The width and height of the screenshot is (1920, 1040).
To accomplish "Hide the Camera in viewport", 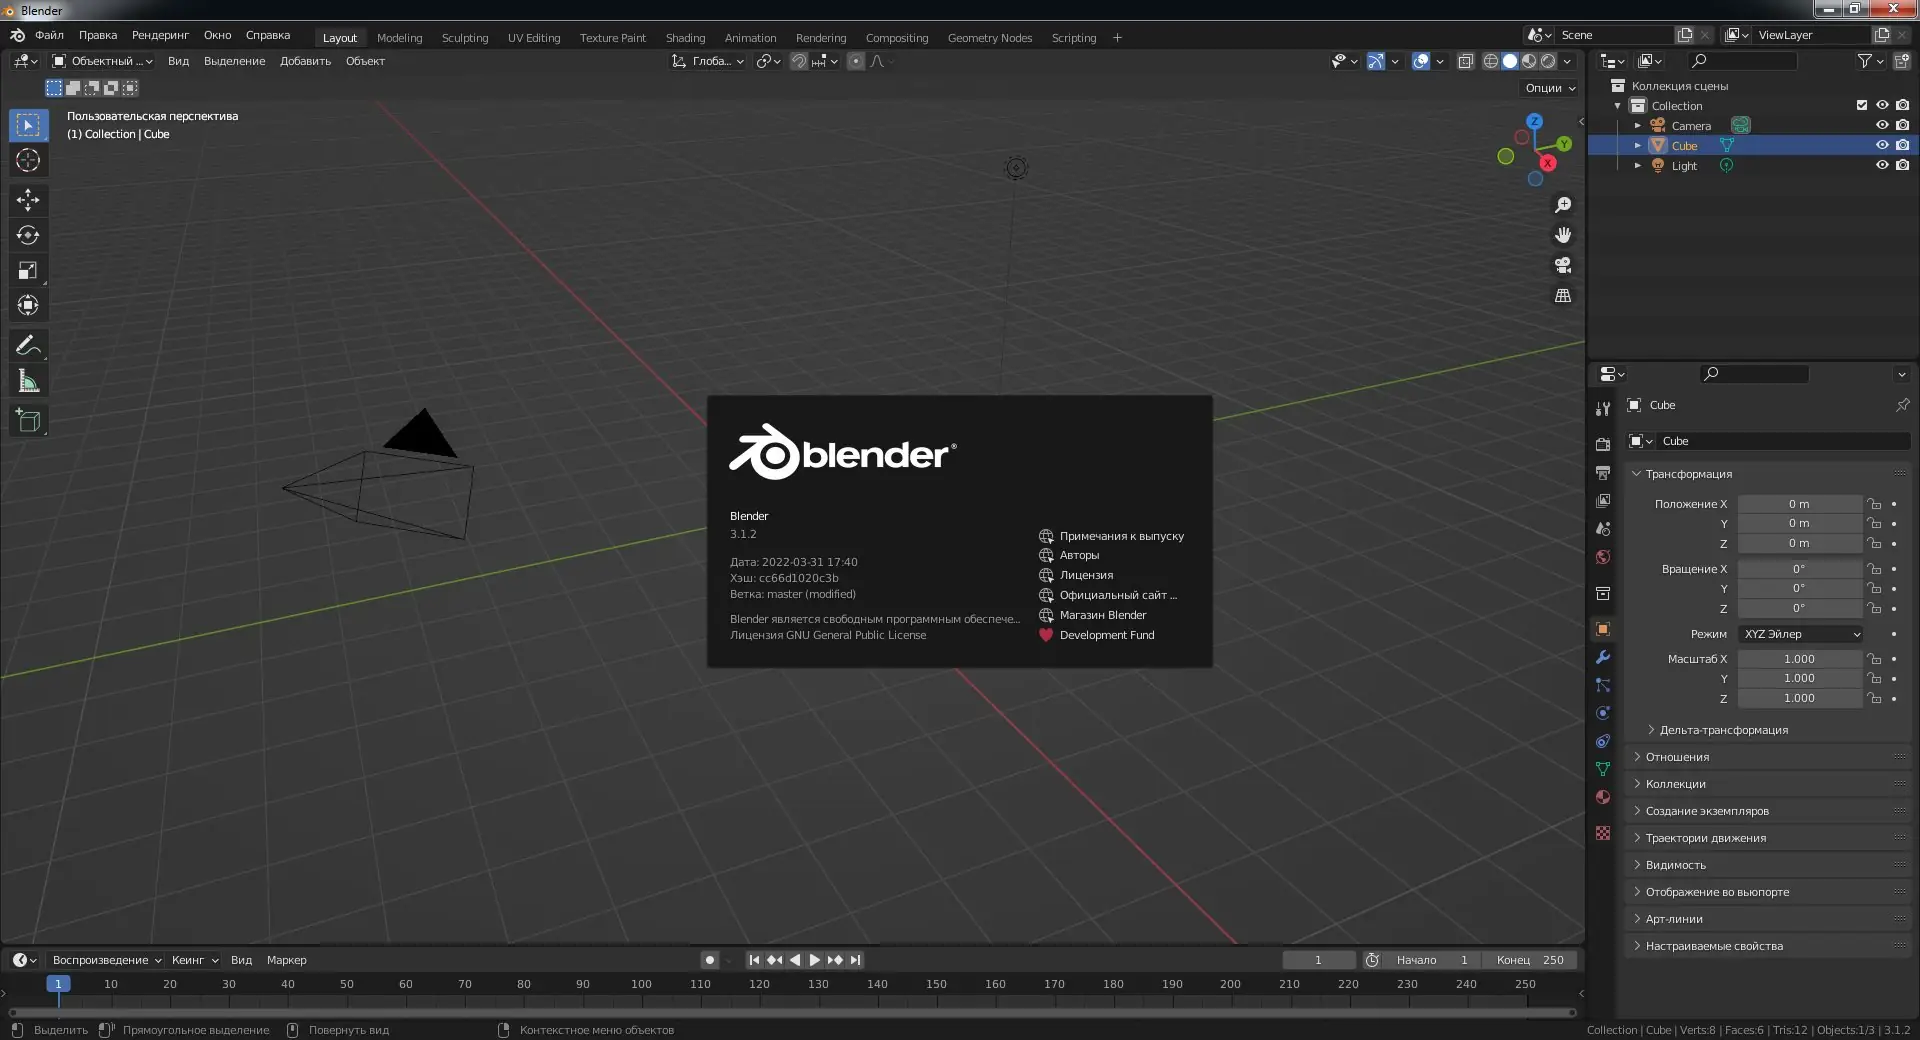I will point(1882,125).
